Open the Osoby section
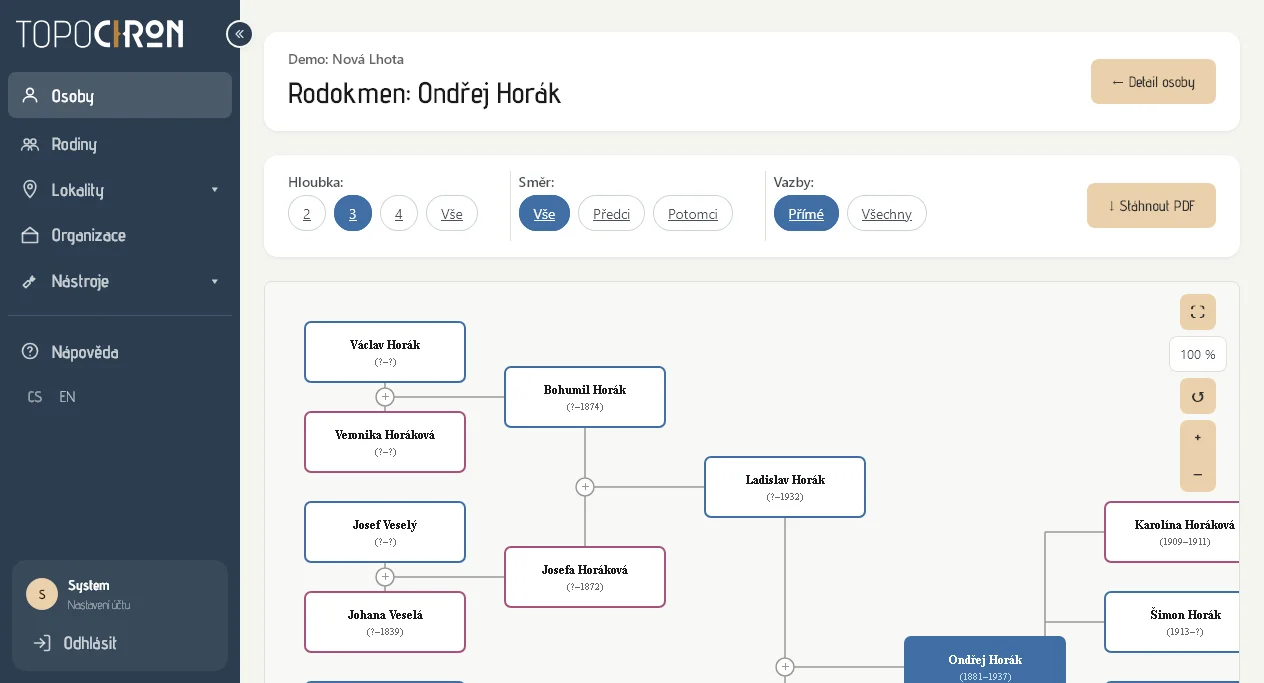Image resolution: width=1264 pixels, height=683 pixels. [x=120, y=95]
